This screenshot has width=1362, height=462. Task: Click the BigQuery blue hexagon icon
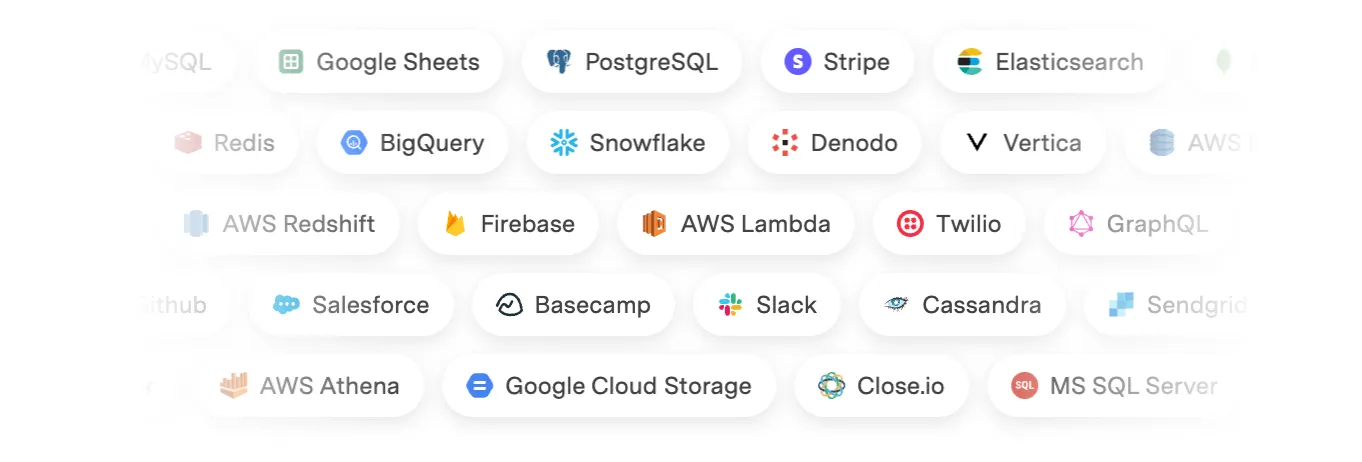coord(354,143)
